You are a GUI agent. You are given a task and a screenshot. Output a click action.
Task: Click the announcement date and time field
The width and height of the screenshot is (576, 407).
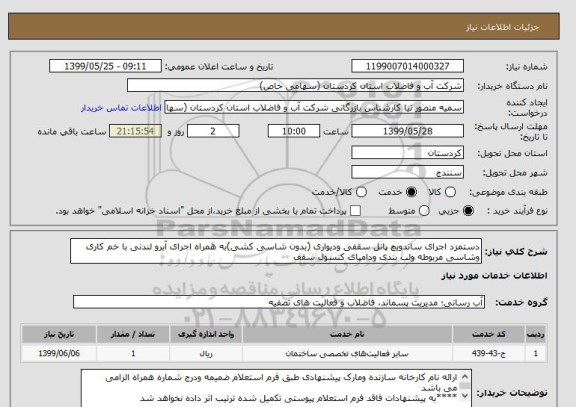105,66
